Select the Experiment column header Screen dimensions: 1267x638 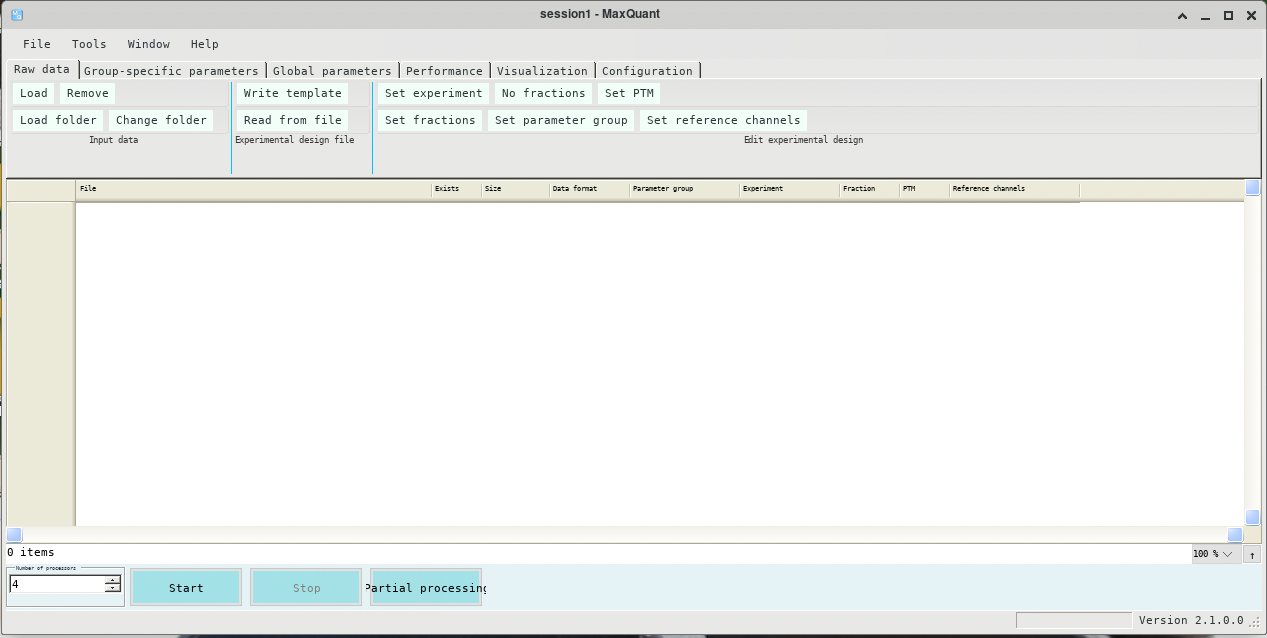(x=789, y=189)
